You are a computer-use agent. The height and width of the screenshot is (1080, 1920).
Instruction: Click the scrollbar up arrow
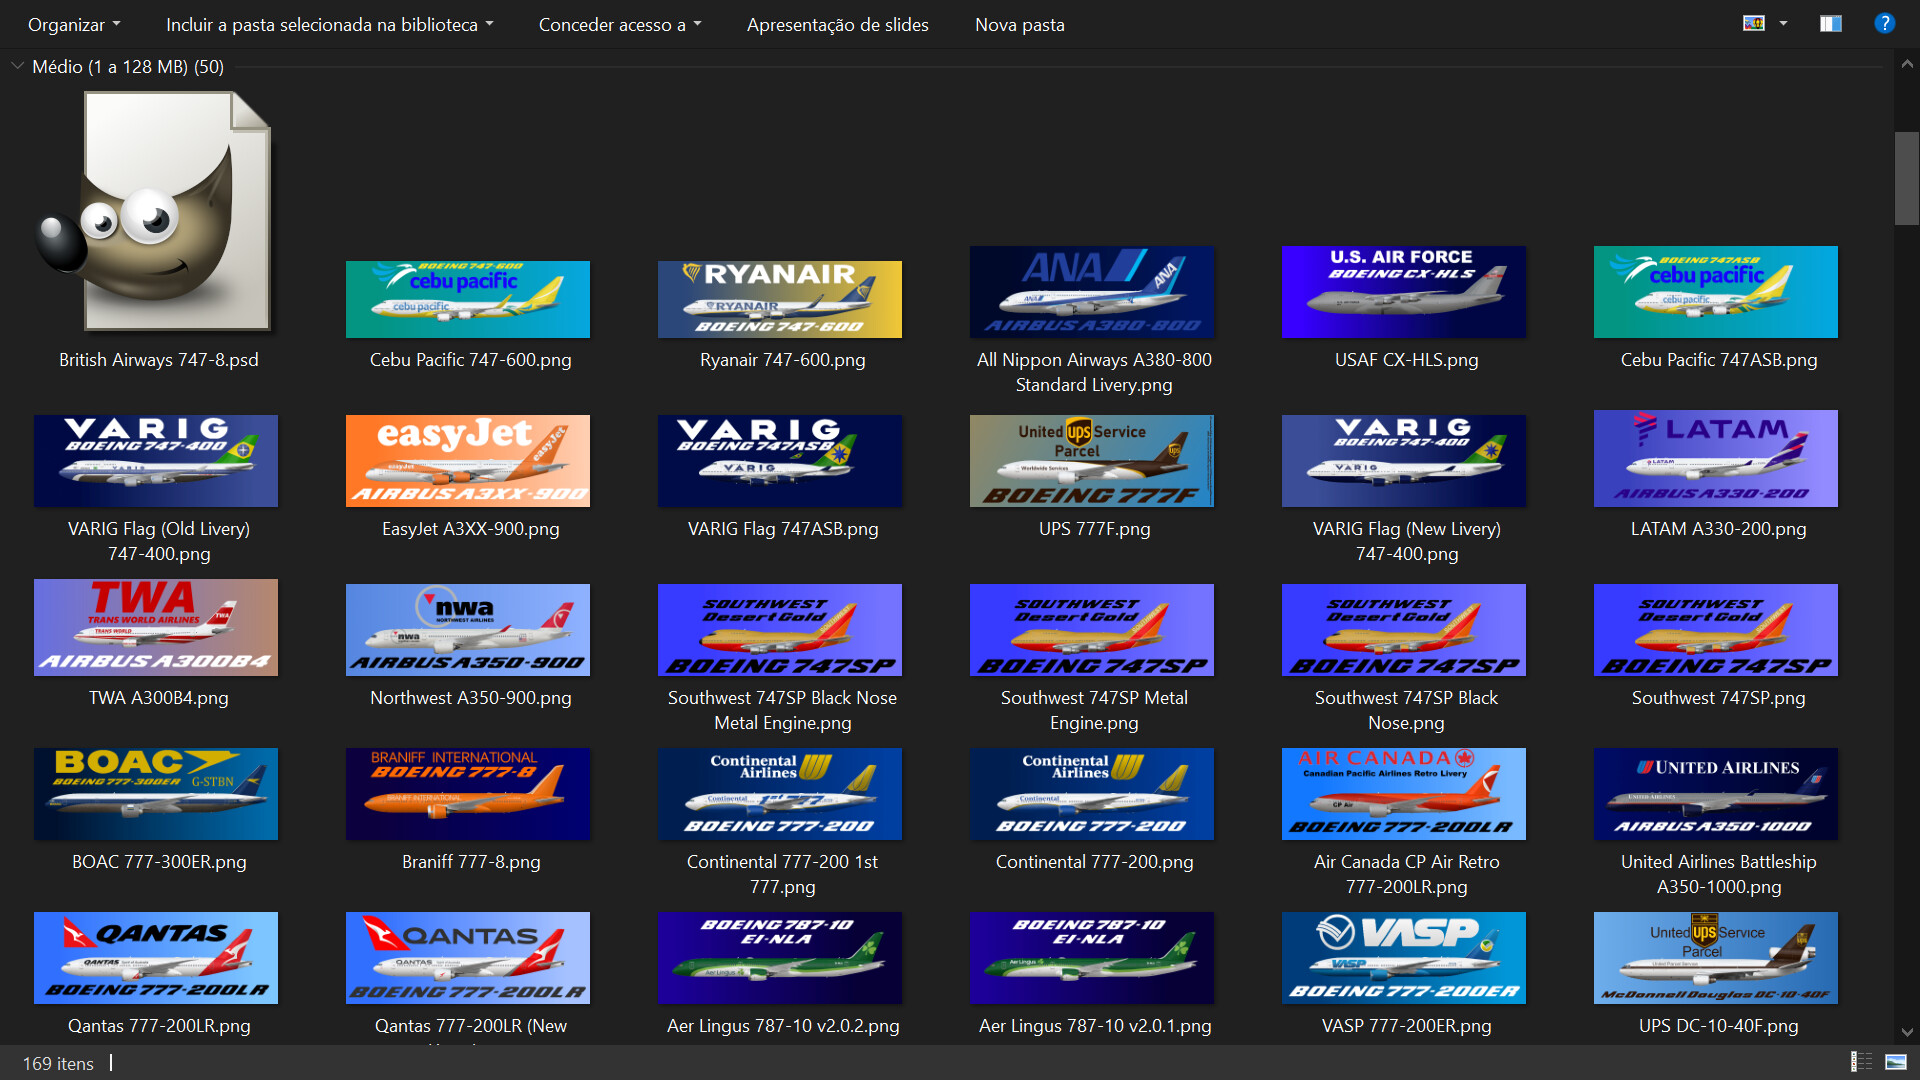pos(1907,64)
